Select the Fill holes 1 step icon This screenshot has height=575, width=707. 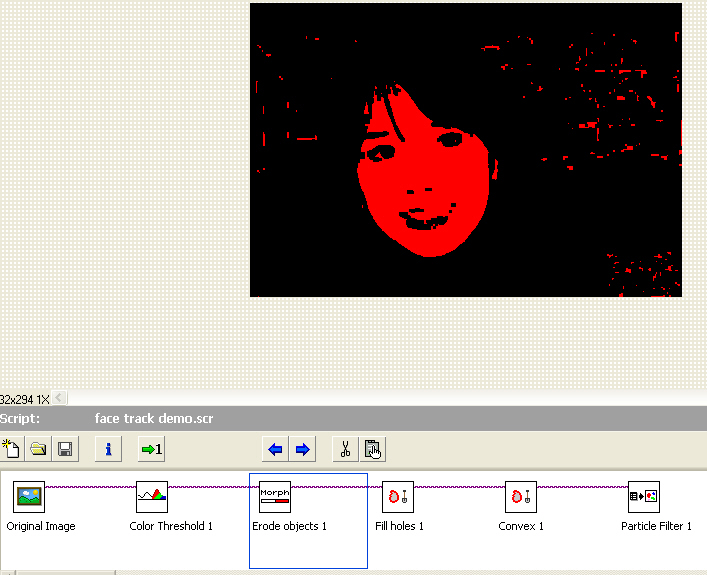tap(398, 497)
